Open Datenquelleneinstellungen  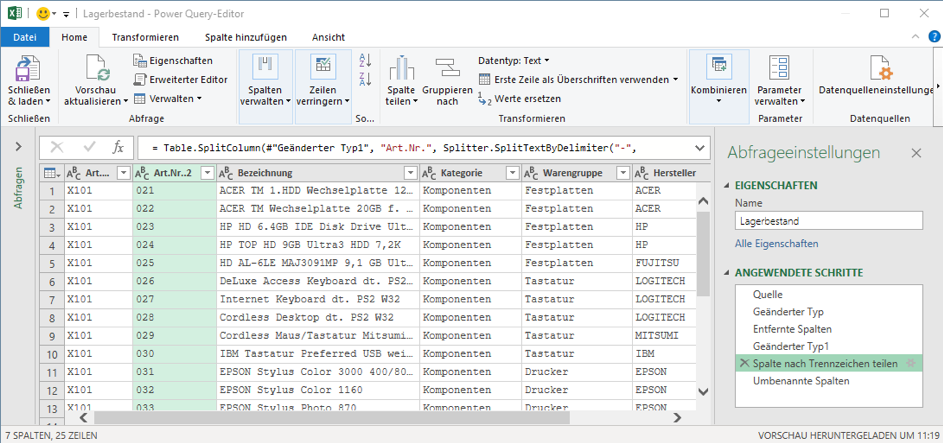pyautogui.click(x=880, y=69)
